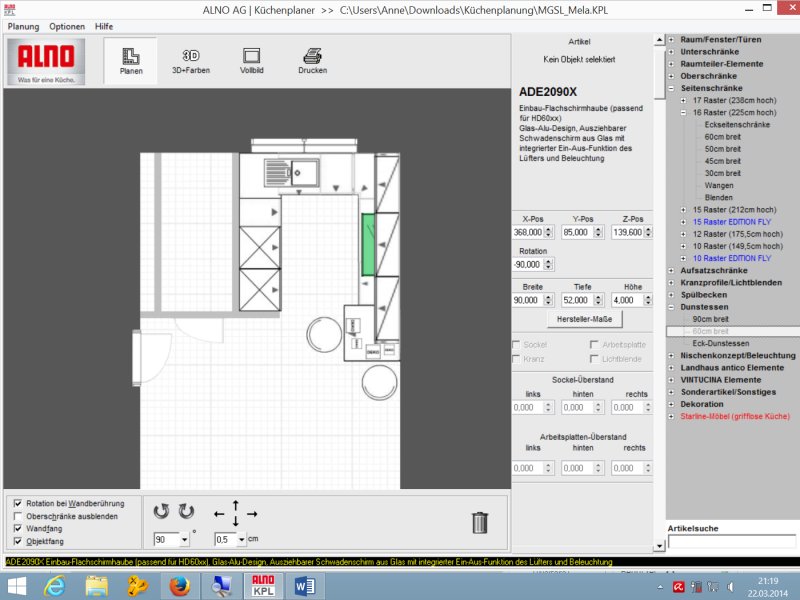Open Firefox from the taskbar
Image resolution: width=800 pixels, height=600 pixels.
click(179, 585)
